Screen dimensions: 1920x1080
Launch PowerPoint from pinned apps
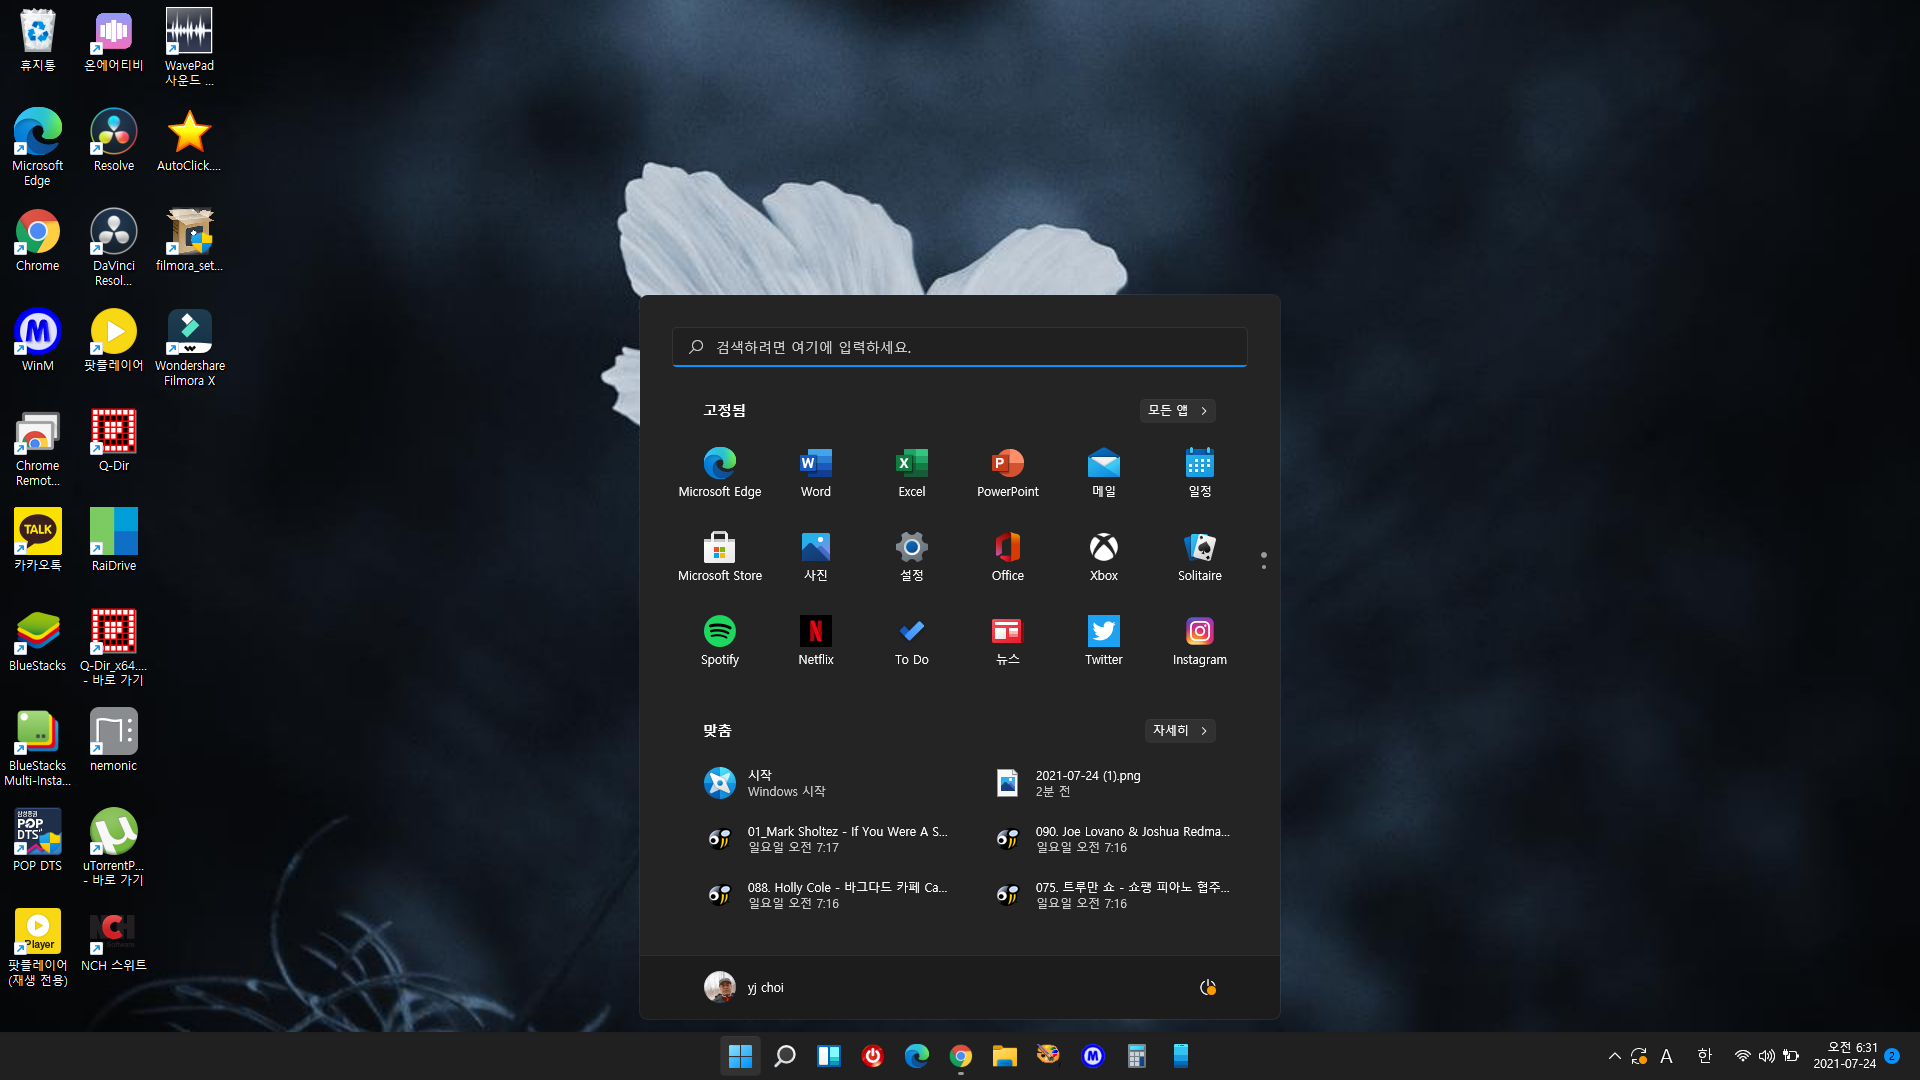coord(1008,472)
